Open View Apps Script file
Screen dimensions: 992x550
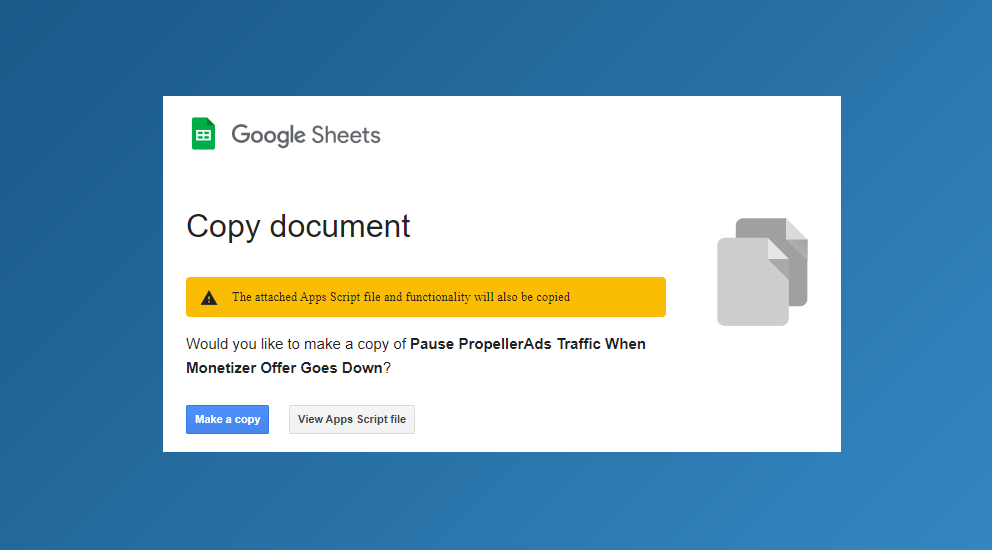tap(352, 419)
